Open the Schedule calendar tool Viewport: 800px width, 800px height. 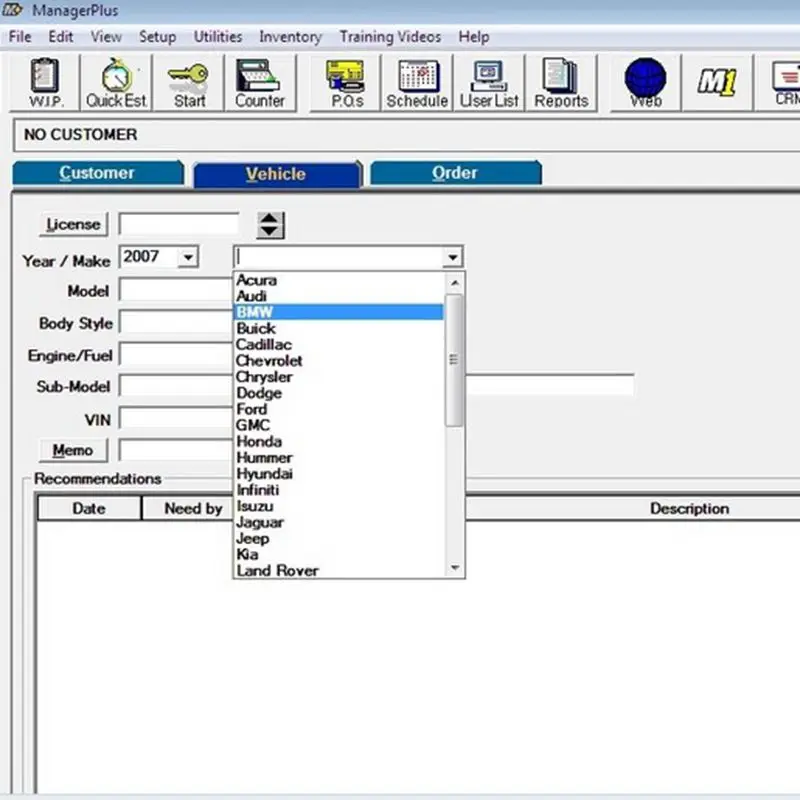tap(417, 83)
